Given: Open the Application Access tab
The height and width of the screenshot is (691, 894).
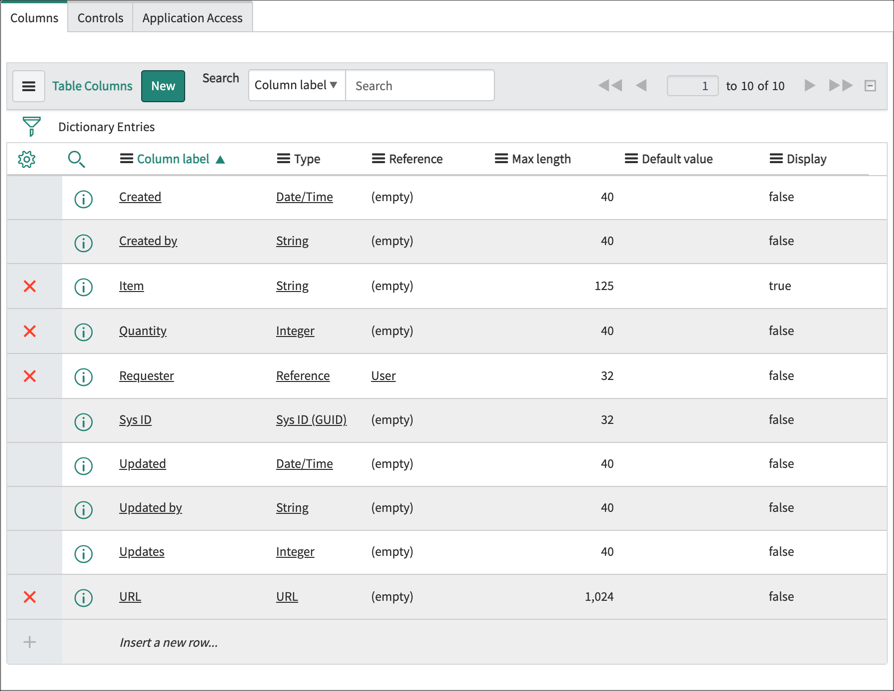Looking at the screenshot, I should (x=192, y=17).
